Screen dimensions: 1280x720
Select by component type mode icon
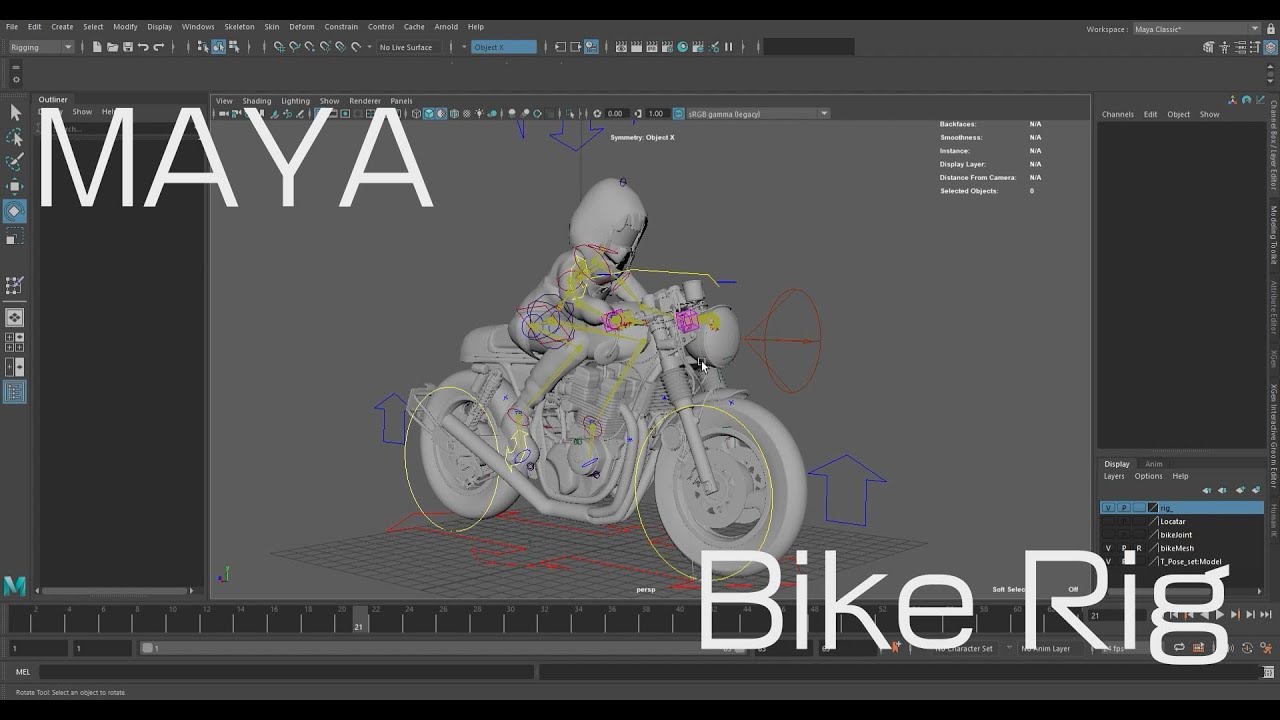point(233,47)
